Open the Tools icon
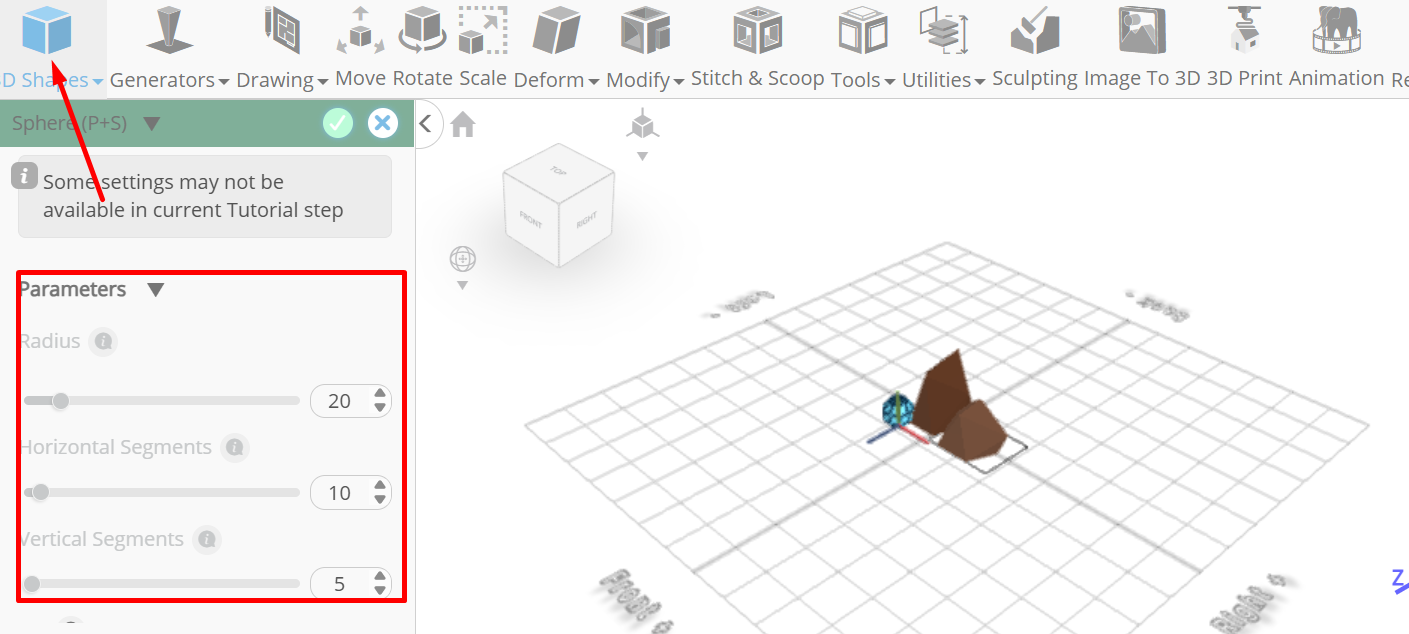 (863, 30)
